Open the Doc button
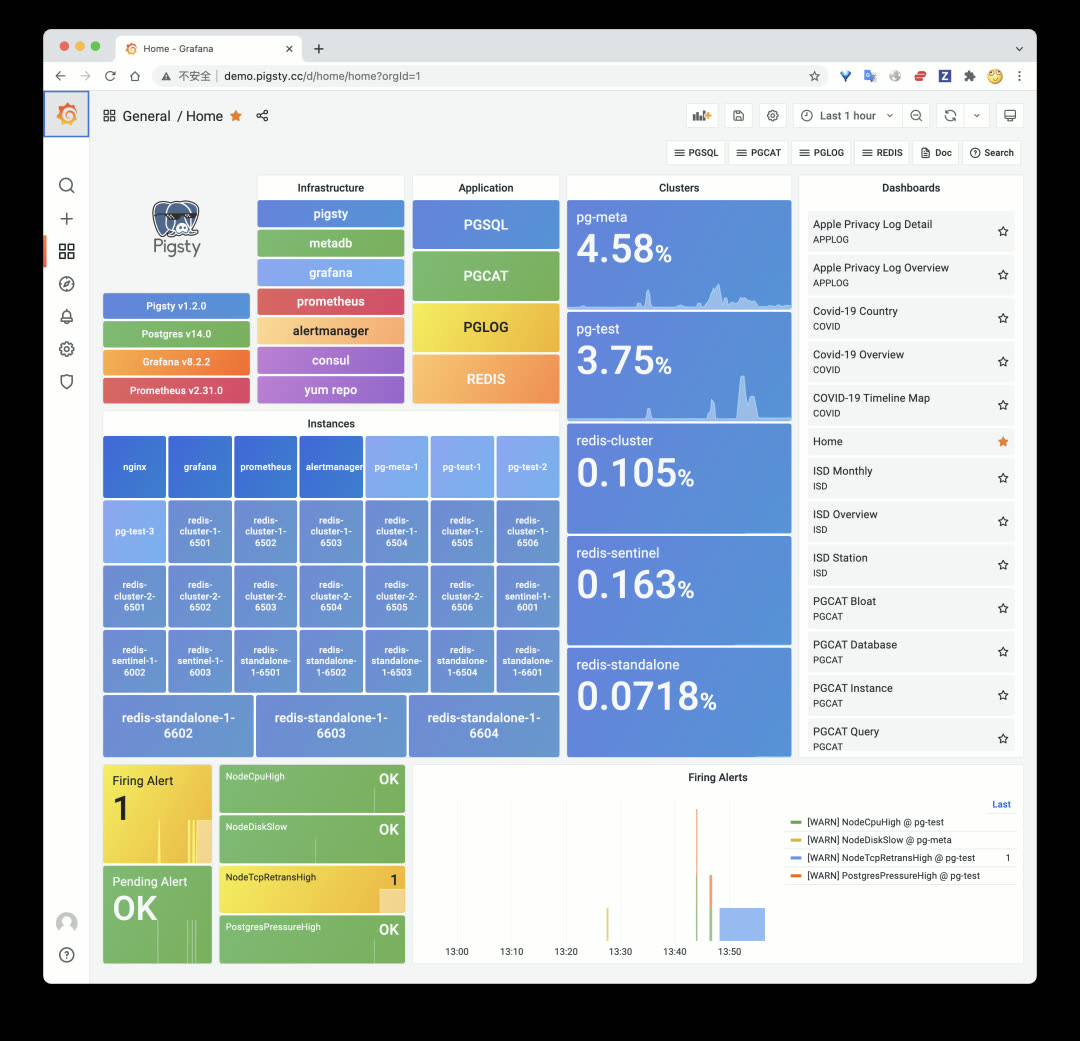Screen dimensions: 1080x1041 pos(935,152)
